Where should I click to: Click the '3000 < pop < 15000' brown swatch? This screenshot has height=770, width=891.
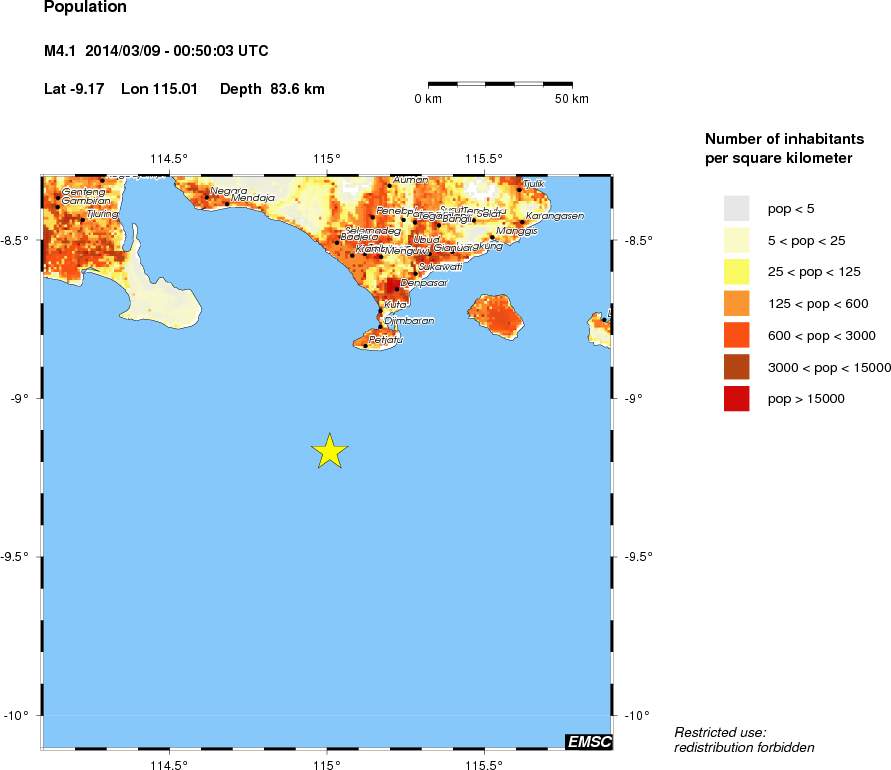point(736,367)
